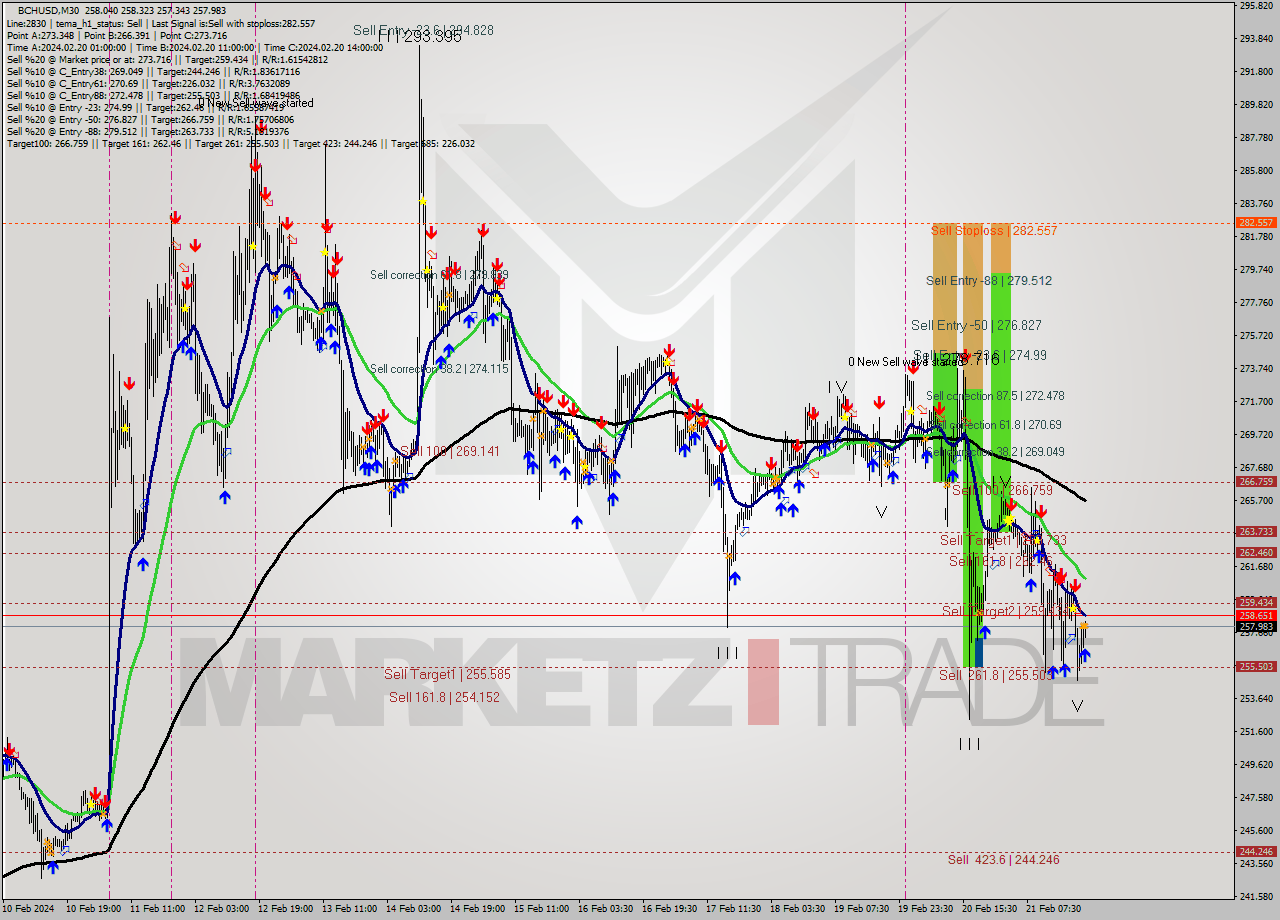Click the Sell Entry -50 | 276.827 label
The height and width of the screenshot is (920, 1280).
click(976, 326)
